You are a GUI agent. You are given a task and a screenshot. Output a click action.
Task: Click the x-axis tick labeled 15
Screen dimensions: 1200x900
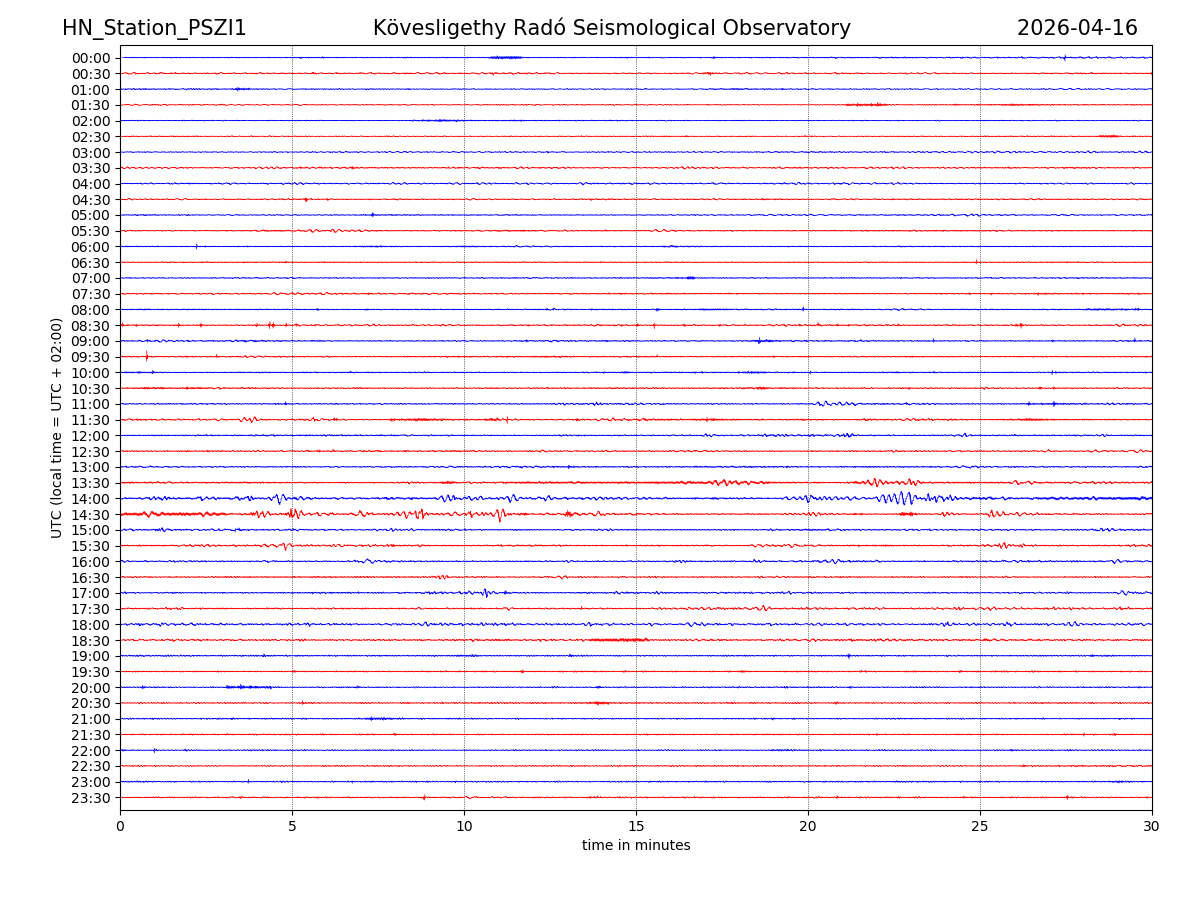(636, 827)
